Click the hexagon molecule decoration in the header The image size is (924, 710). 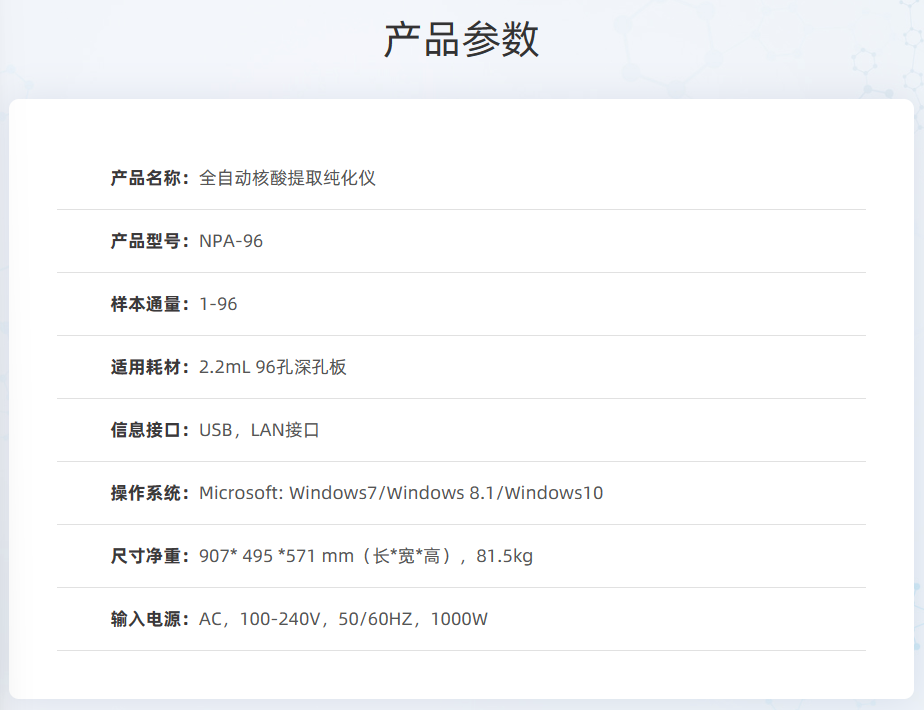(x=862, y=62)
